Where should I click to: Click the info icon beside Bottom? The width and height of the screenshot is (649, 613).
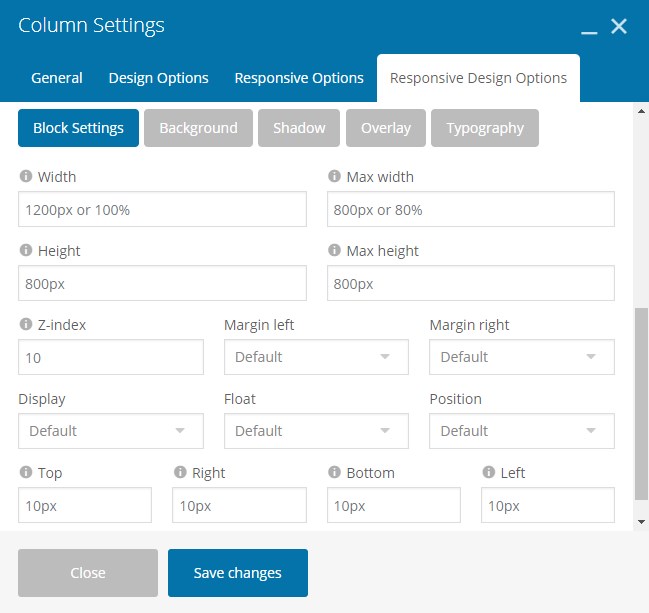334,473
